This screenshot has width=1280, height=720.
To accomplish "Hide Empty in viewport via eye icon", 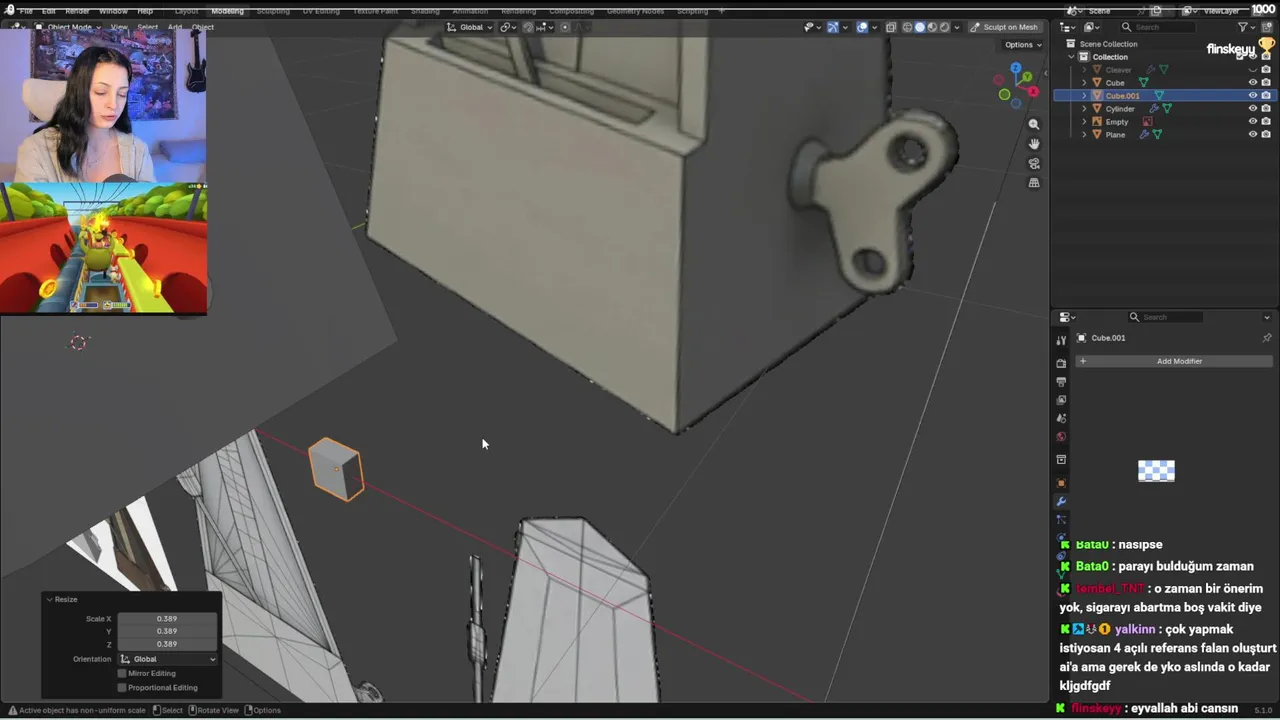I will pos(1252,122).
